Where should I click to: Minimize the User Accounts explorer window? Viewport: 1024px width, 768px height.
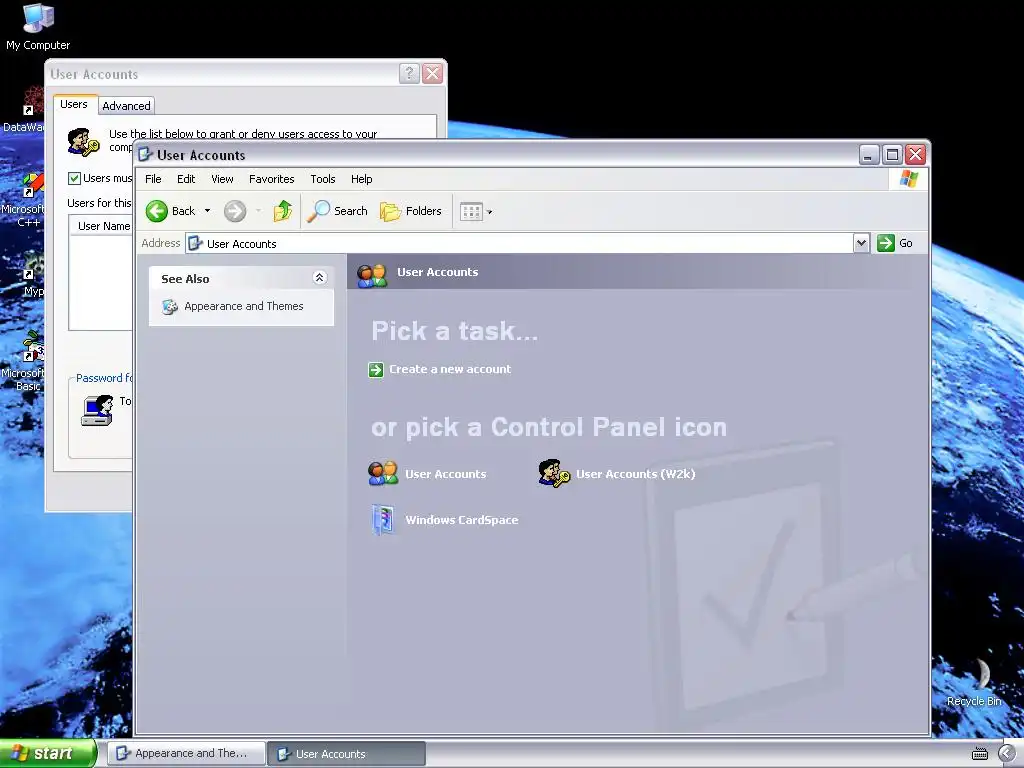pos(868,155)
